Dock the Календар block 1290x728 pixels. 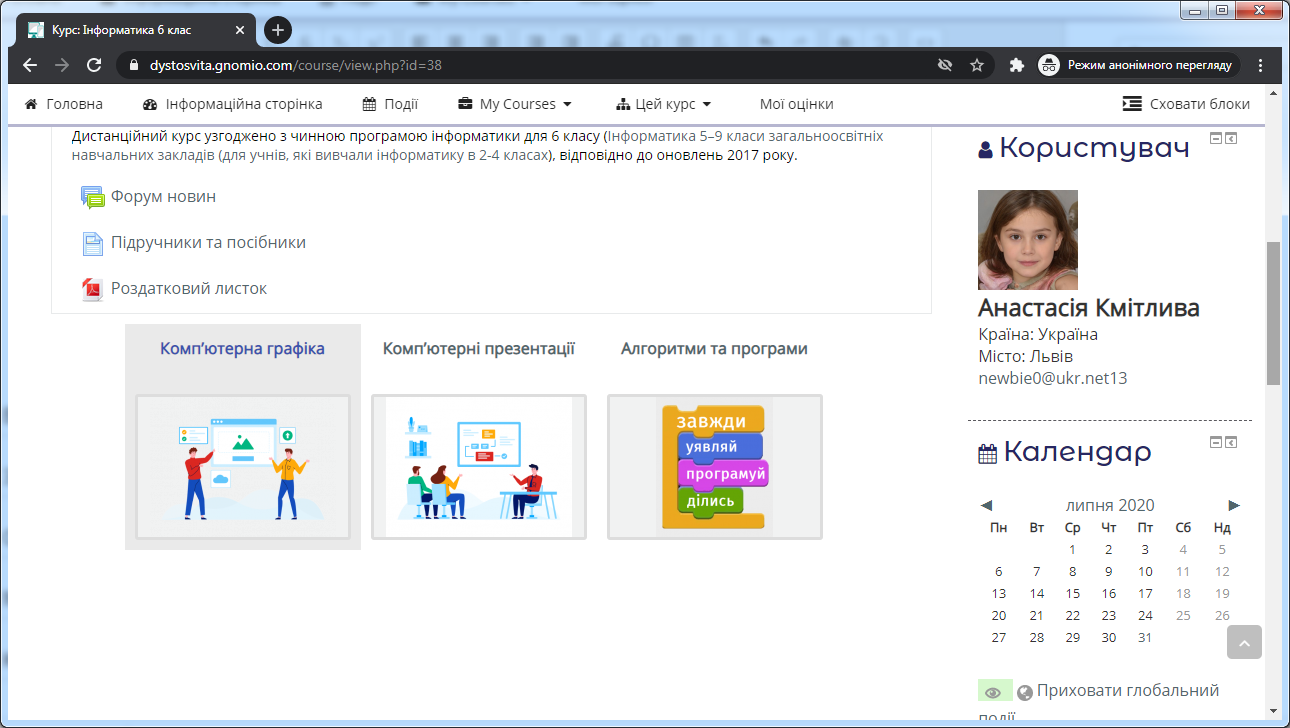(1231, 442)
